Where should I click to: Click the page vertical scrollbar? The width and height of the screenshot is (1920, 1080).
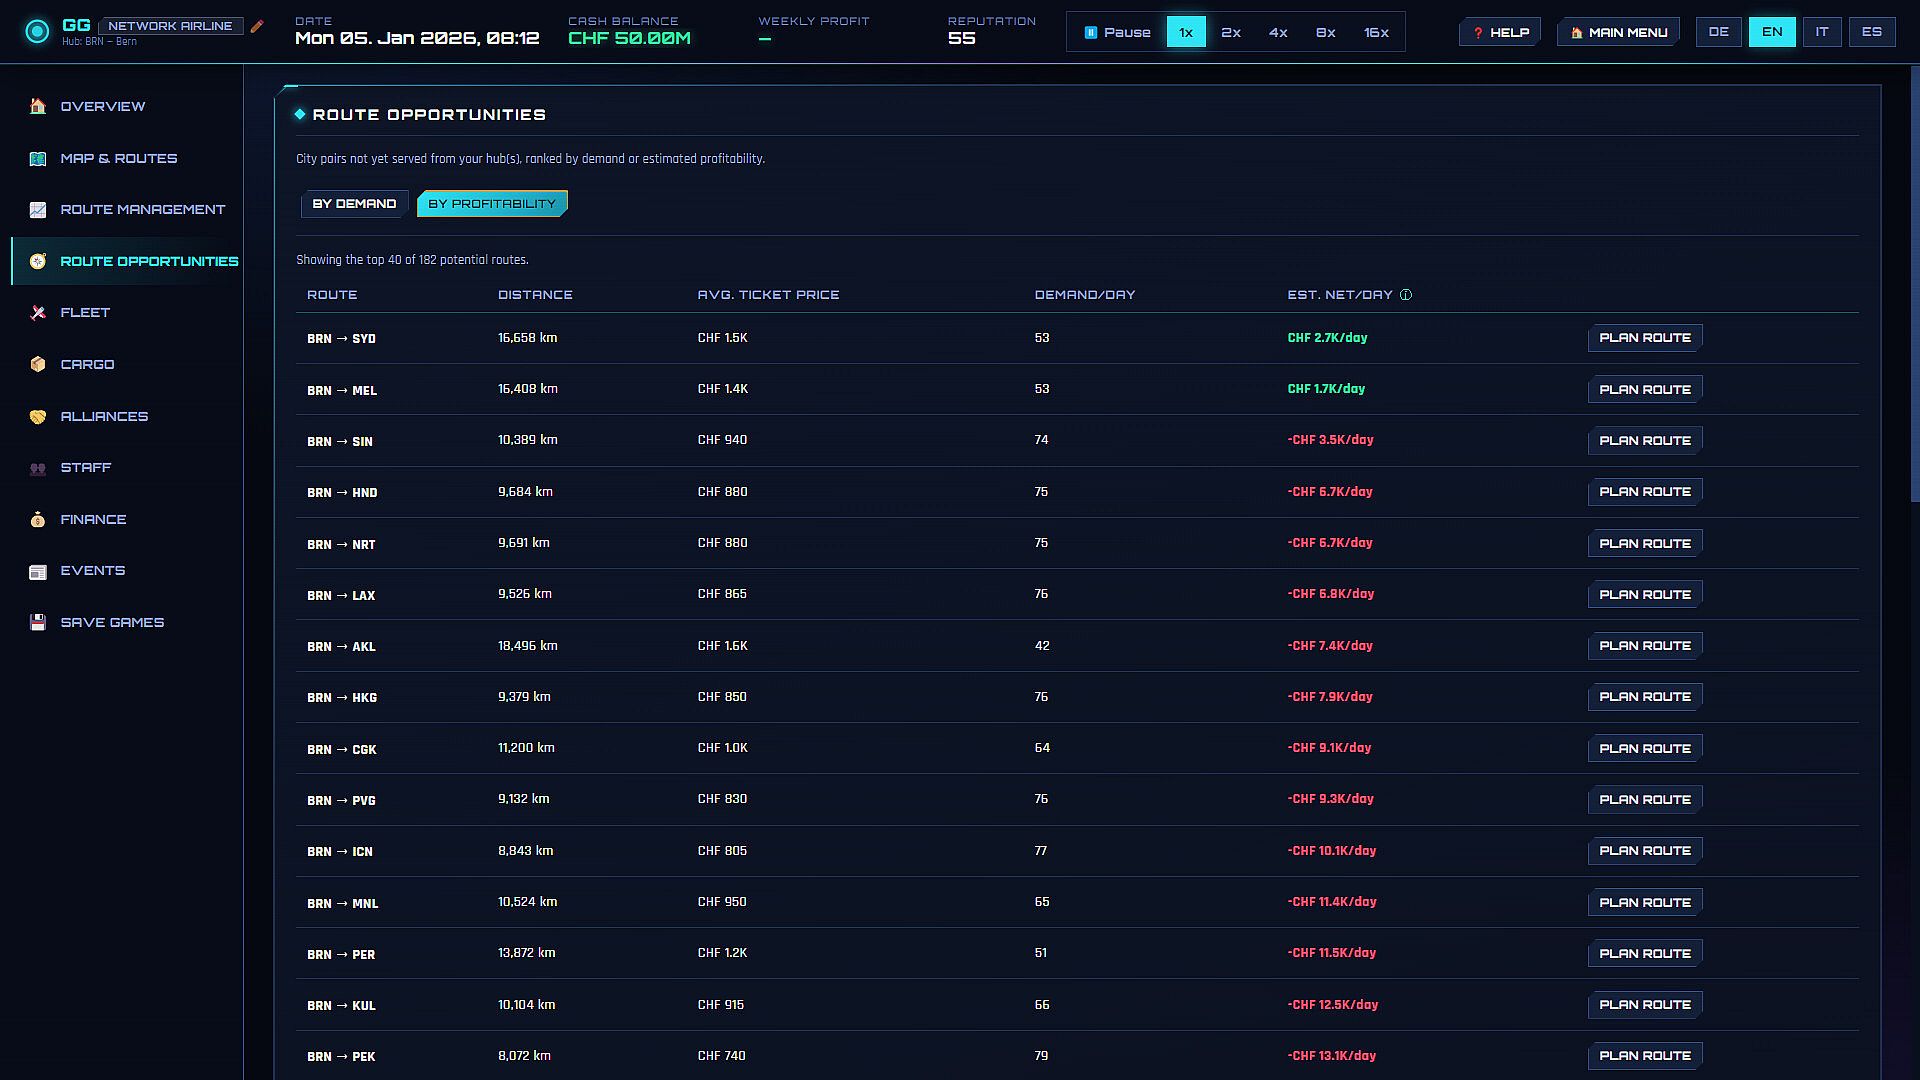(1914, 285)
